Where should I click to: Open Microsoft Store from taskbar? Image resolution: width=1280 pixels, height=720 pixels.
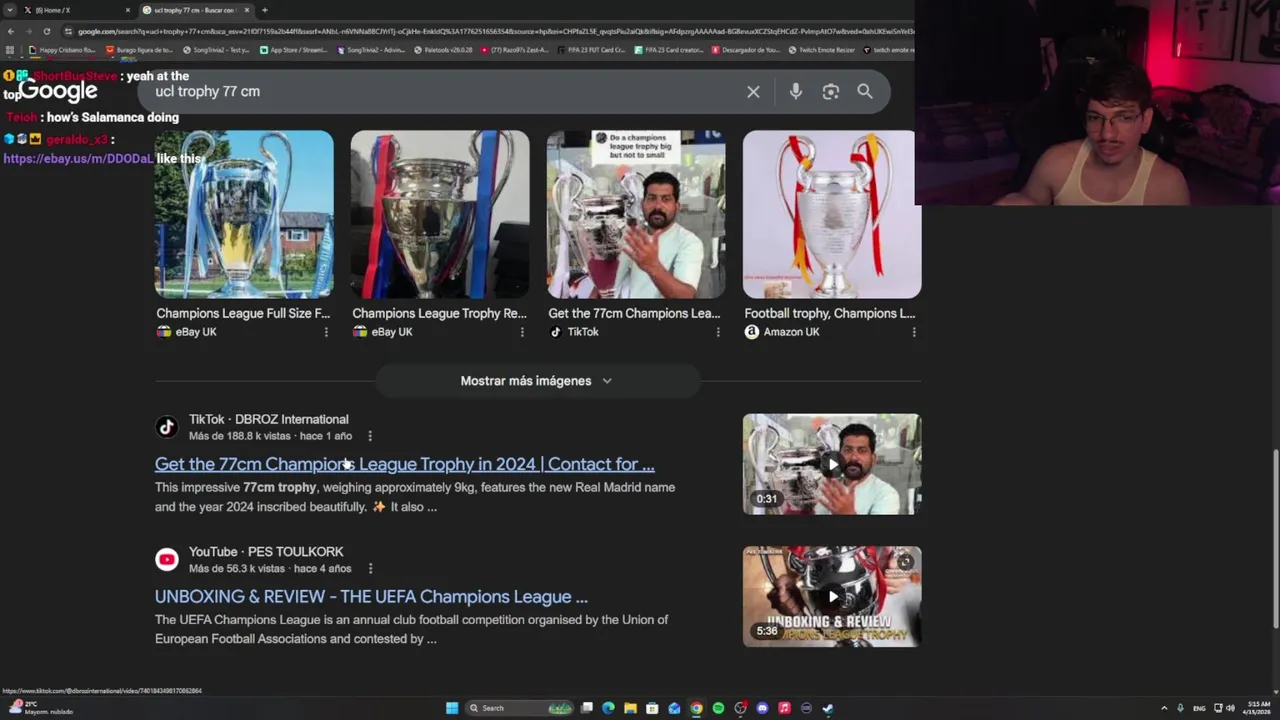pyautogui.click(x=652, y=708)
